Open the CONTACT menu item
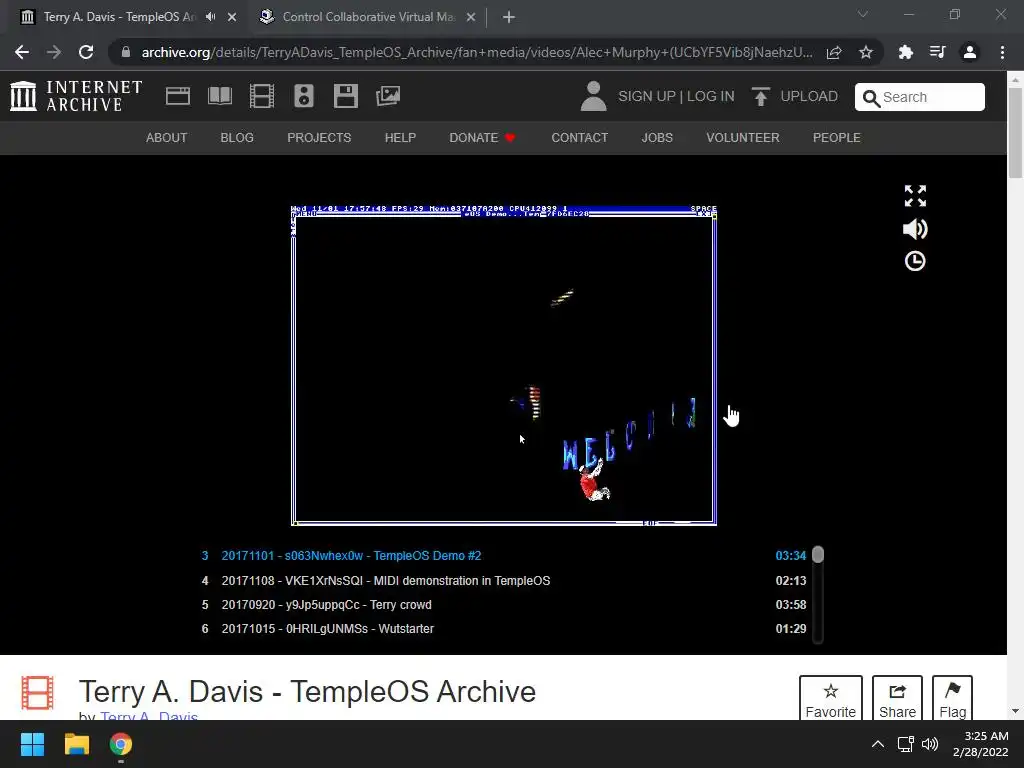Image resolution: width=1024 pixels, height=768 pixels. pos(579,138)
